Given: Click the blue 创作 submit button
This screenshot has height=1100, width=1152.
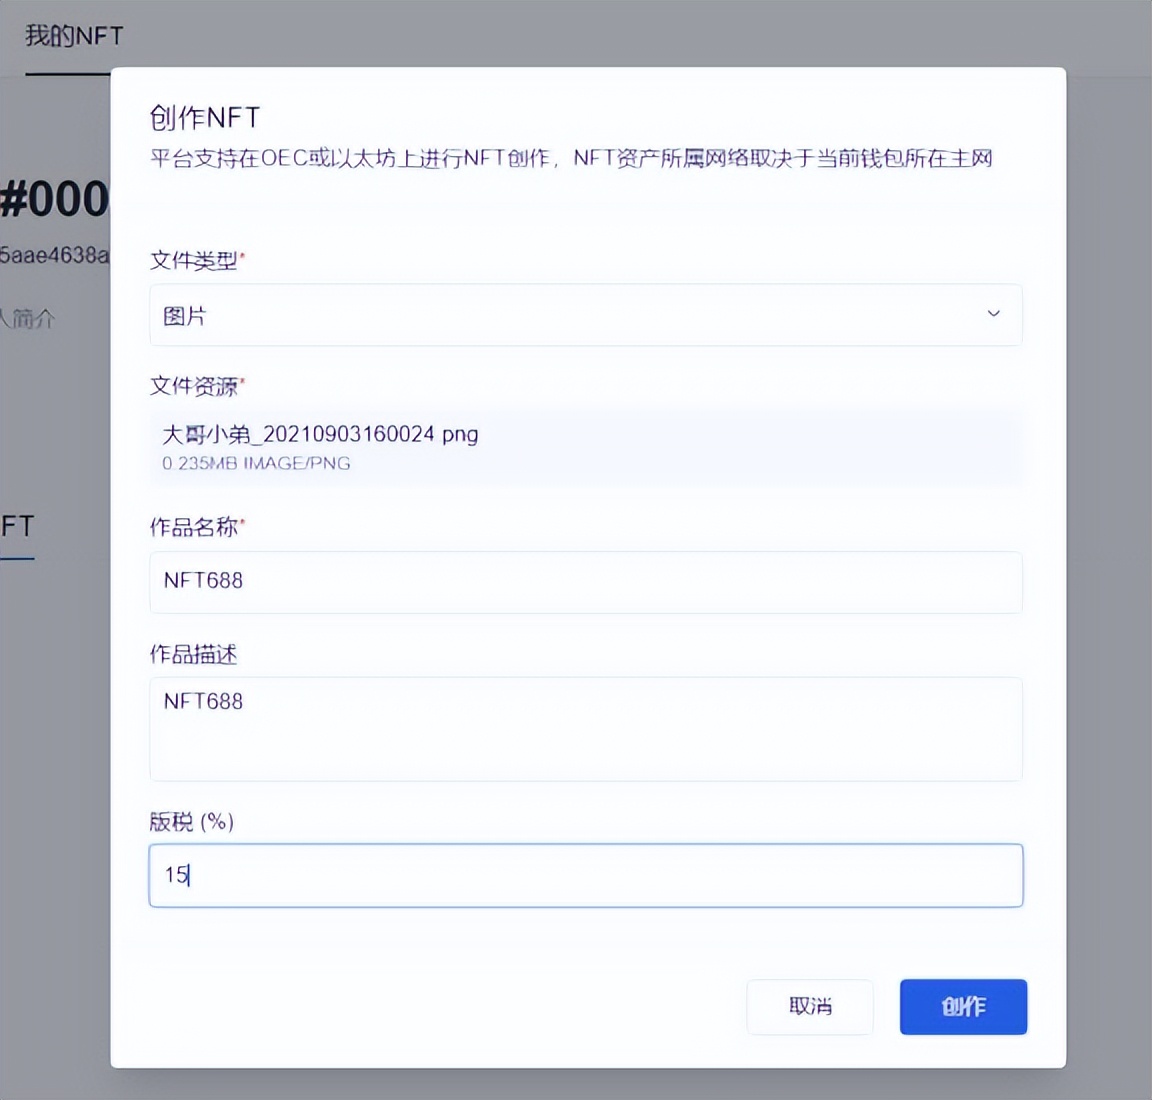Looking at the screenshot, I should pos(962,1006).
